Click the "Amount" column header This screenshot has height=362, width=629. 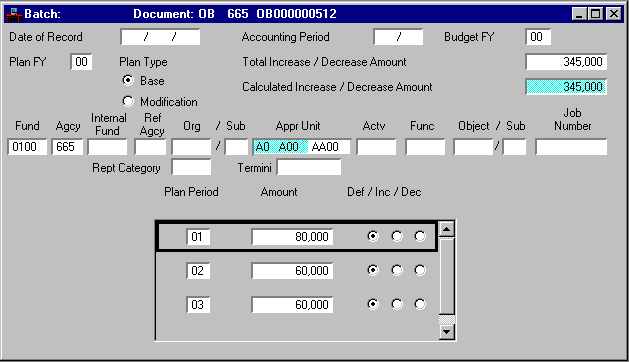click(279, 192)
